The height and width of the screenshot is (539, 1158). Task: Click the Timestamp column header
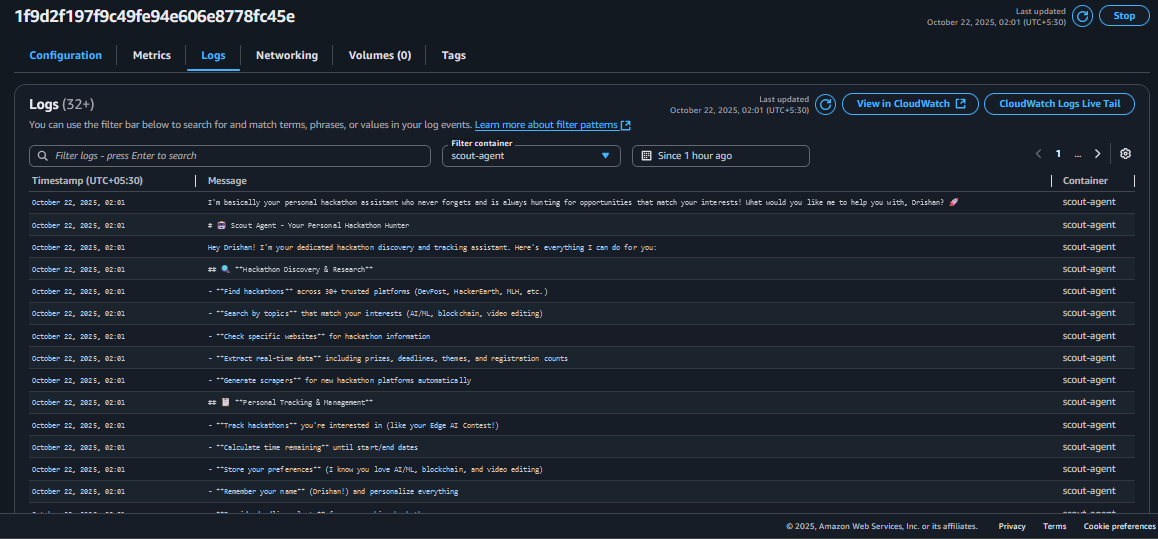point(87,181)
